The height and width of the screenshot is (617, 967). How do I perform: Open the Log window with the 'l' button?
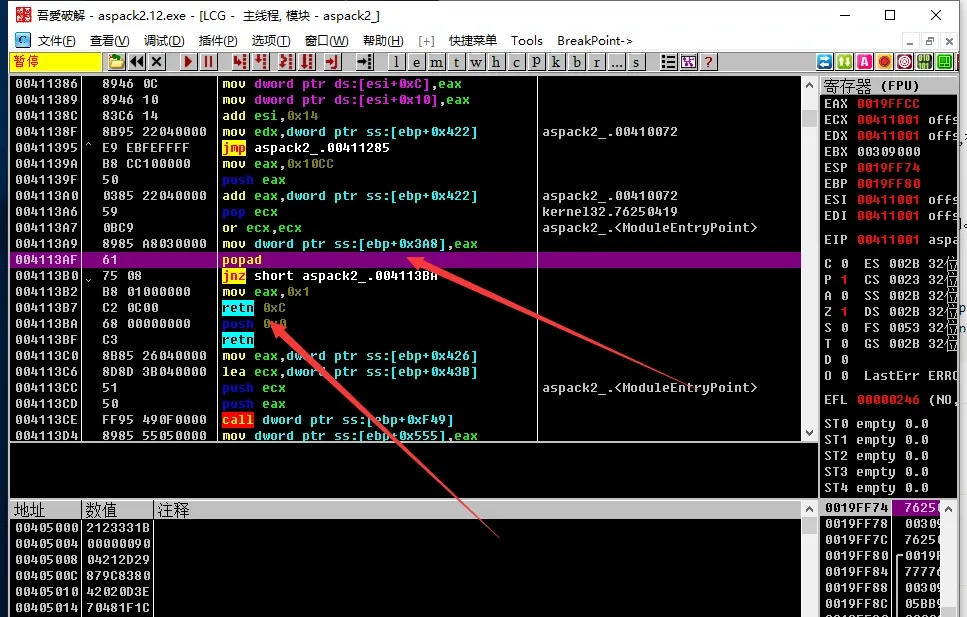[397, 62]
